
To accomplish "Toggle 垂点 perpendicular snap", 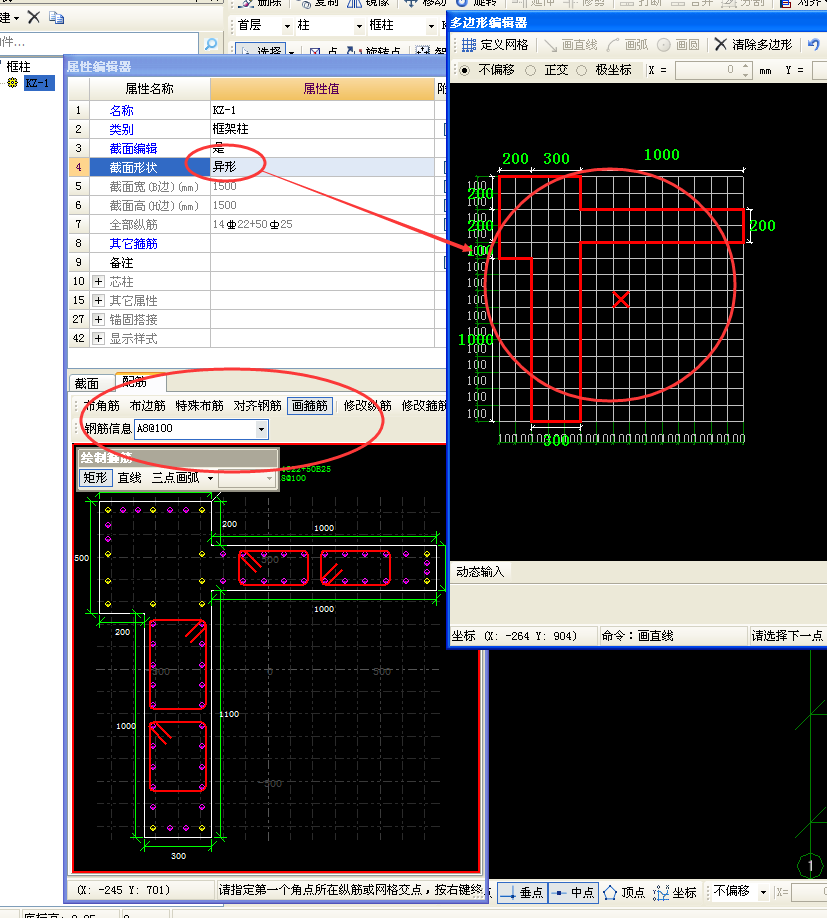I will click(521, 892).
